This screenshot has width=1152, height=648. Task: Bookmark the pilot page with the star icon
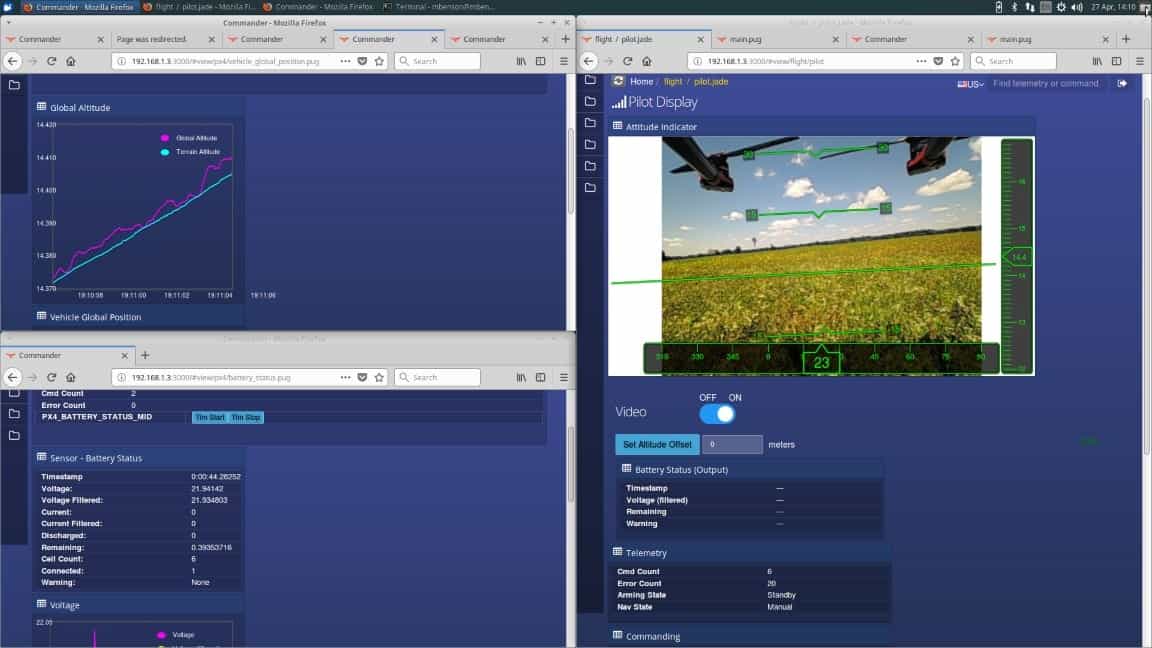(955, 61)
